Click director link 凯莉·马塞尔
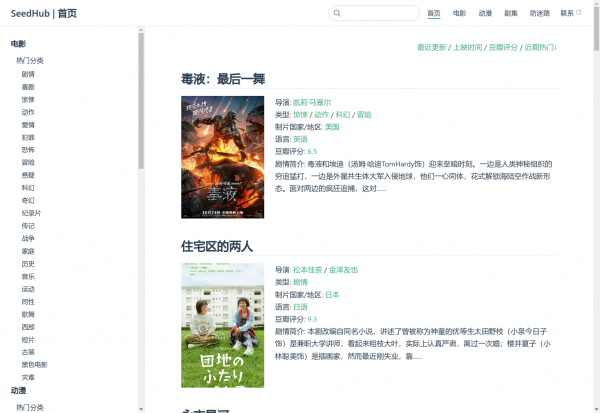 click(312, 103)
